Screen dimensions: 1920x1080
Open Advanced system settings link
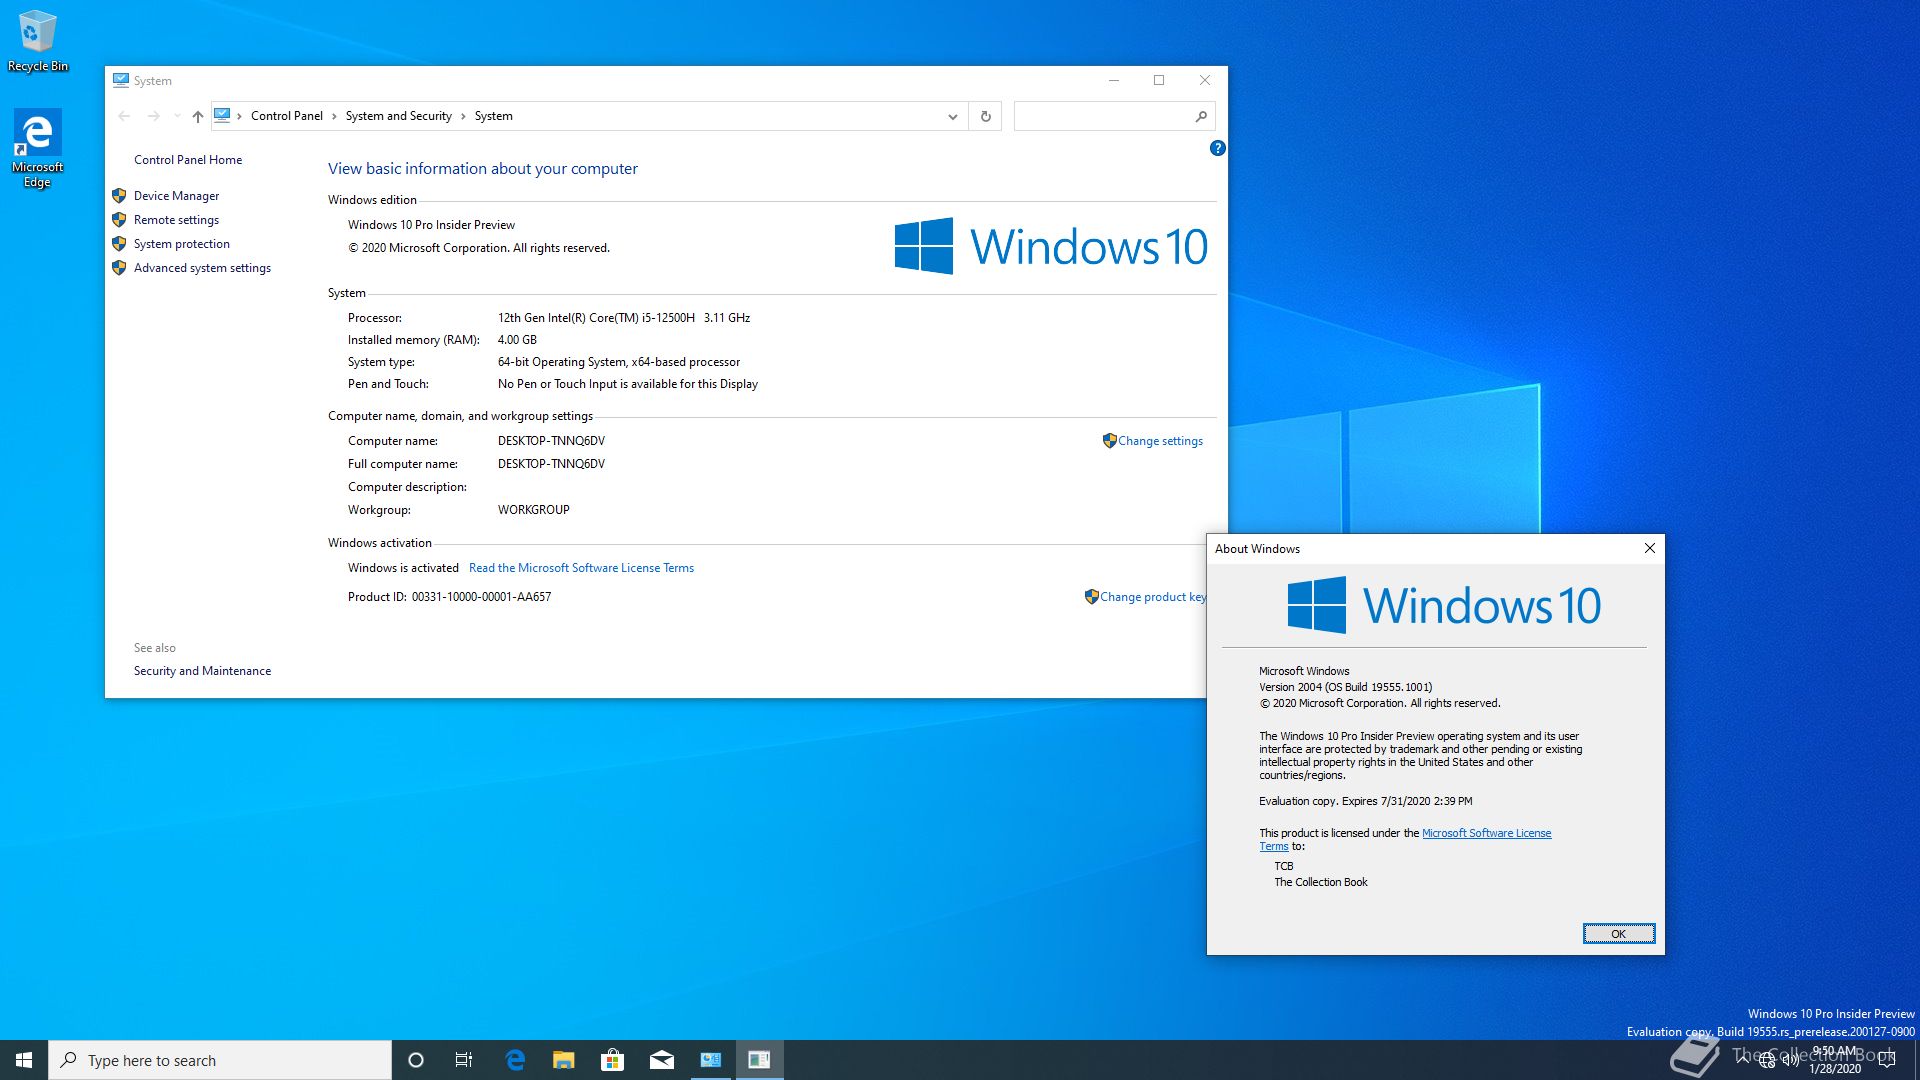[x=202, y=268]
